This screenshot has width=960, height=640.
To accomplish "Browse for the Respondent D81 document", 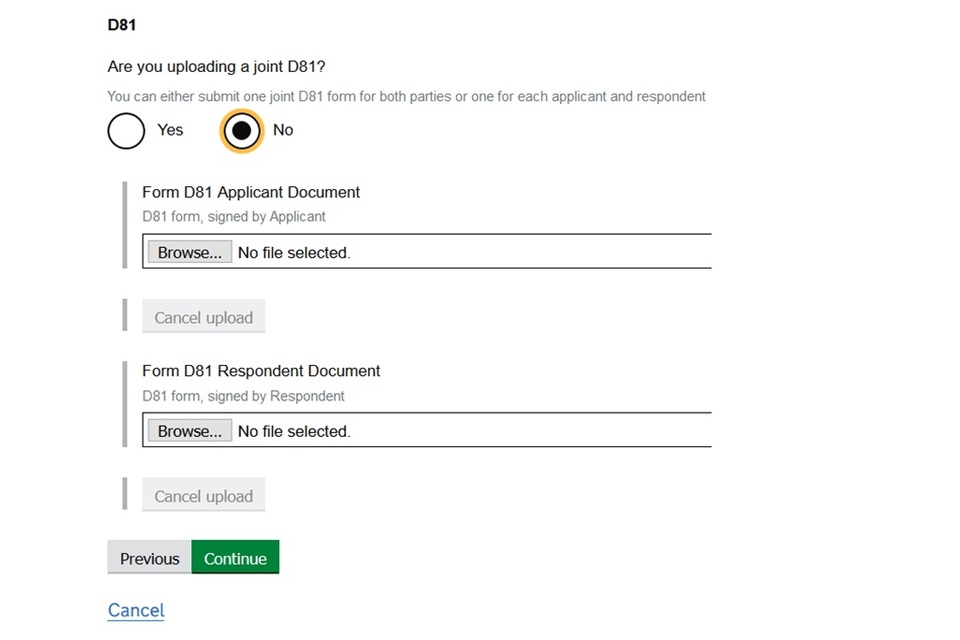I will (x=189, y=432).
